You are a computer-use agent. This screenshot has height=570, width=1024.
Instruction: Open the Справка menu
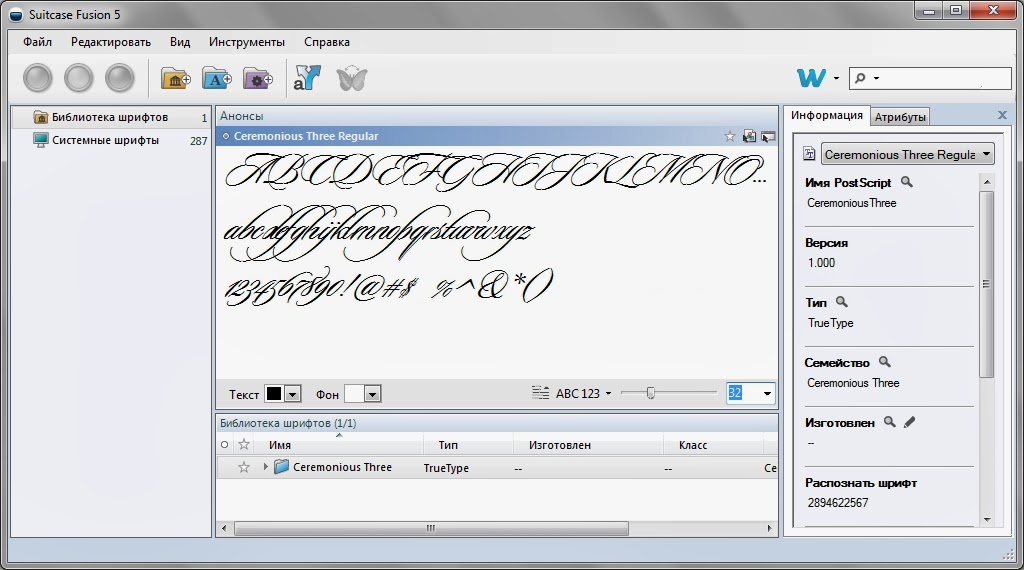[327, 42]
